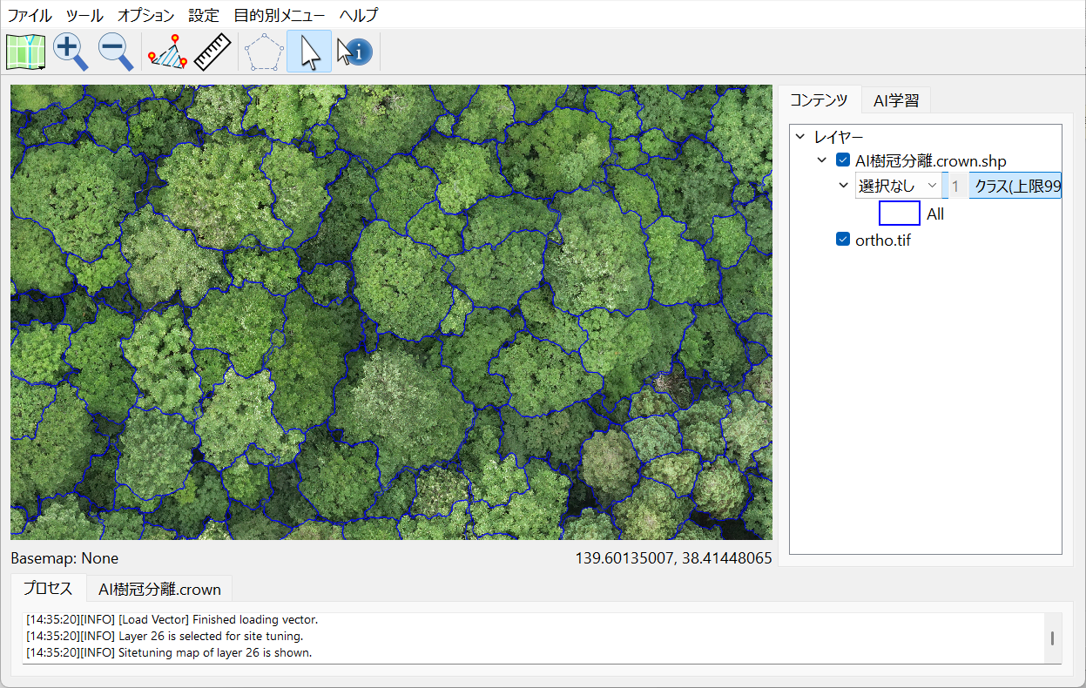Viewport: 1086px width, 688px height.
Task: Select the zoom in magnifier tool
Action: [70, 52]
